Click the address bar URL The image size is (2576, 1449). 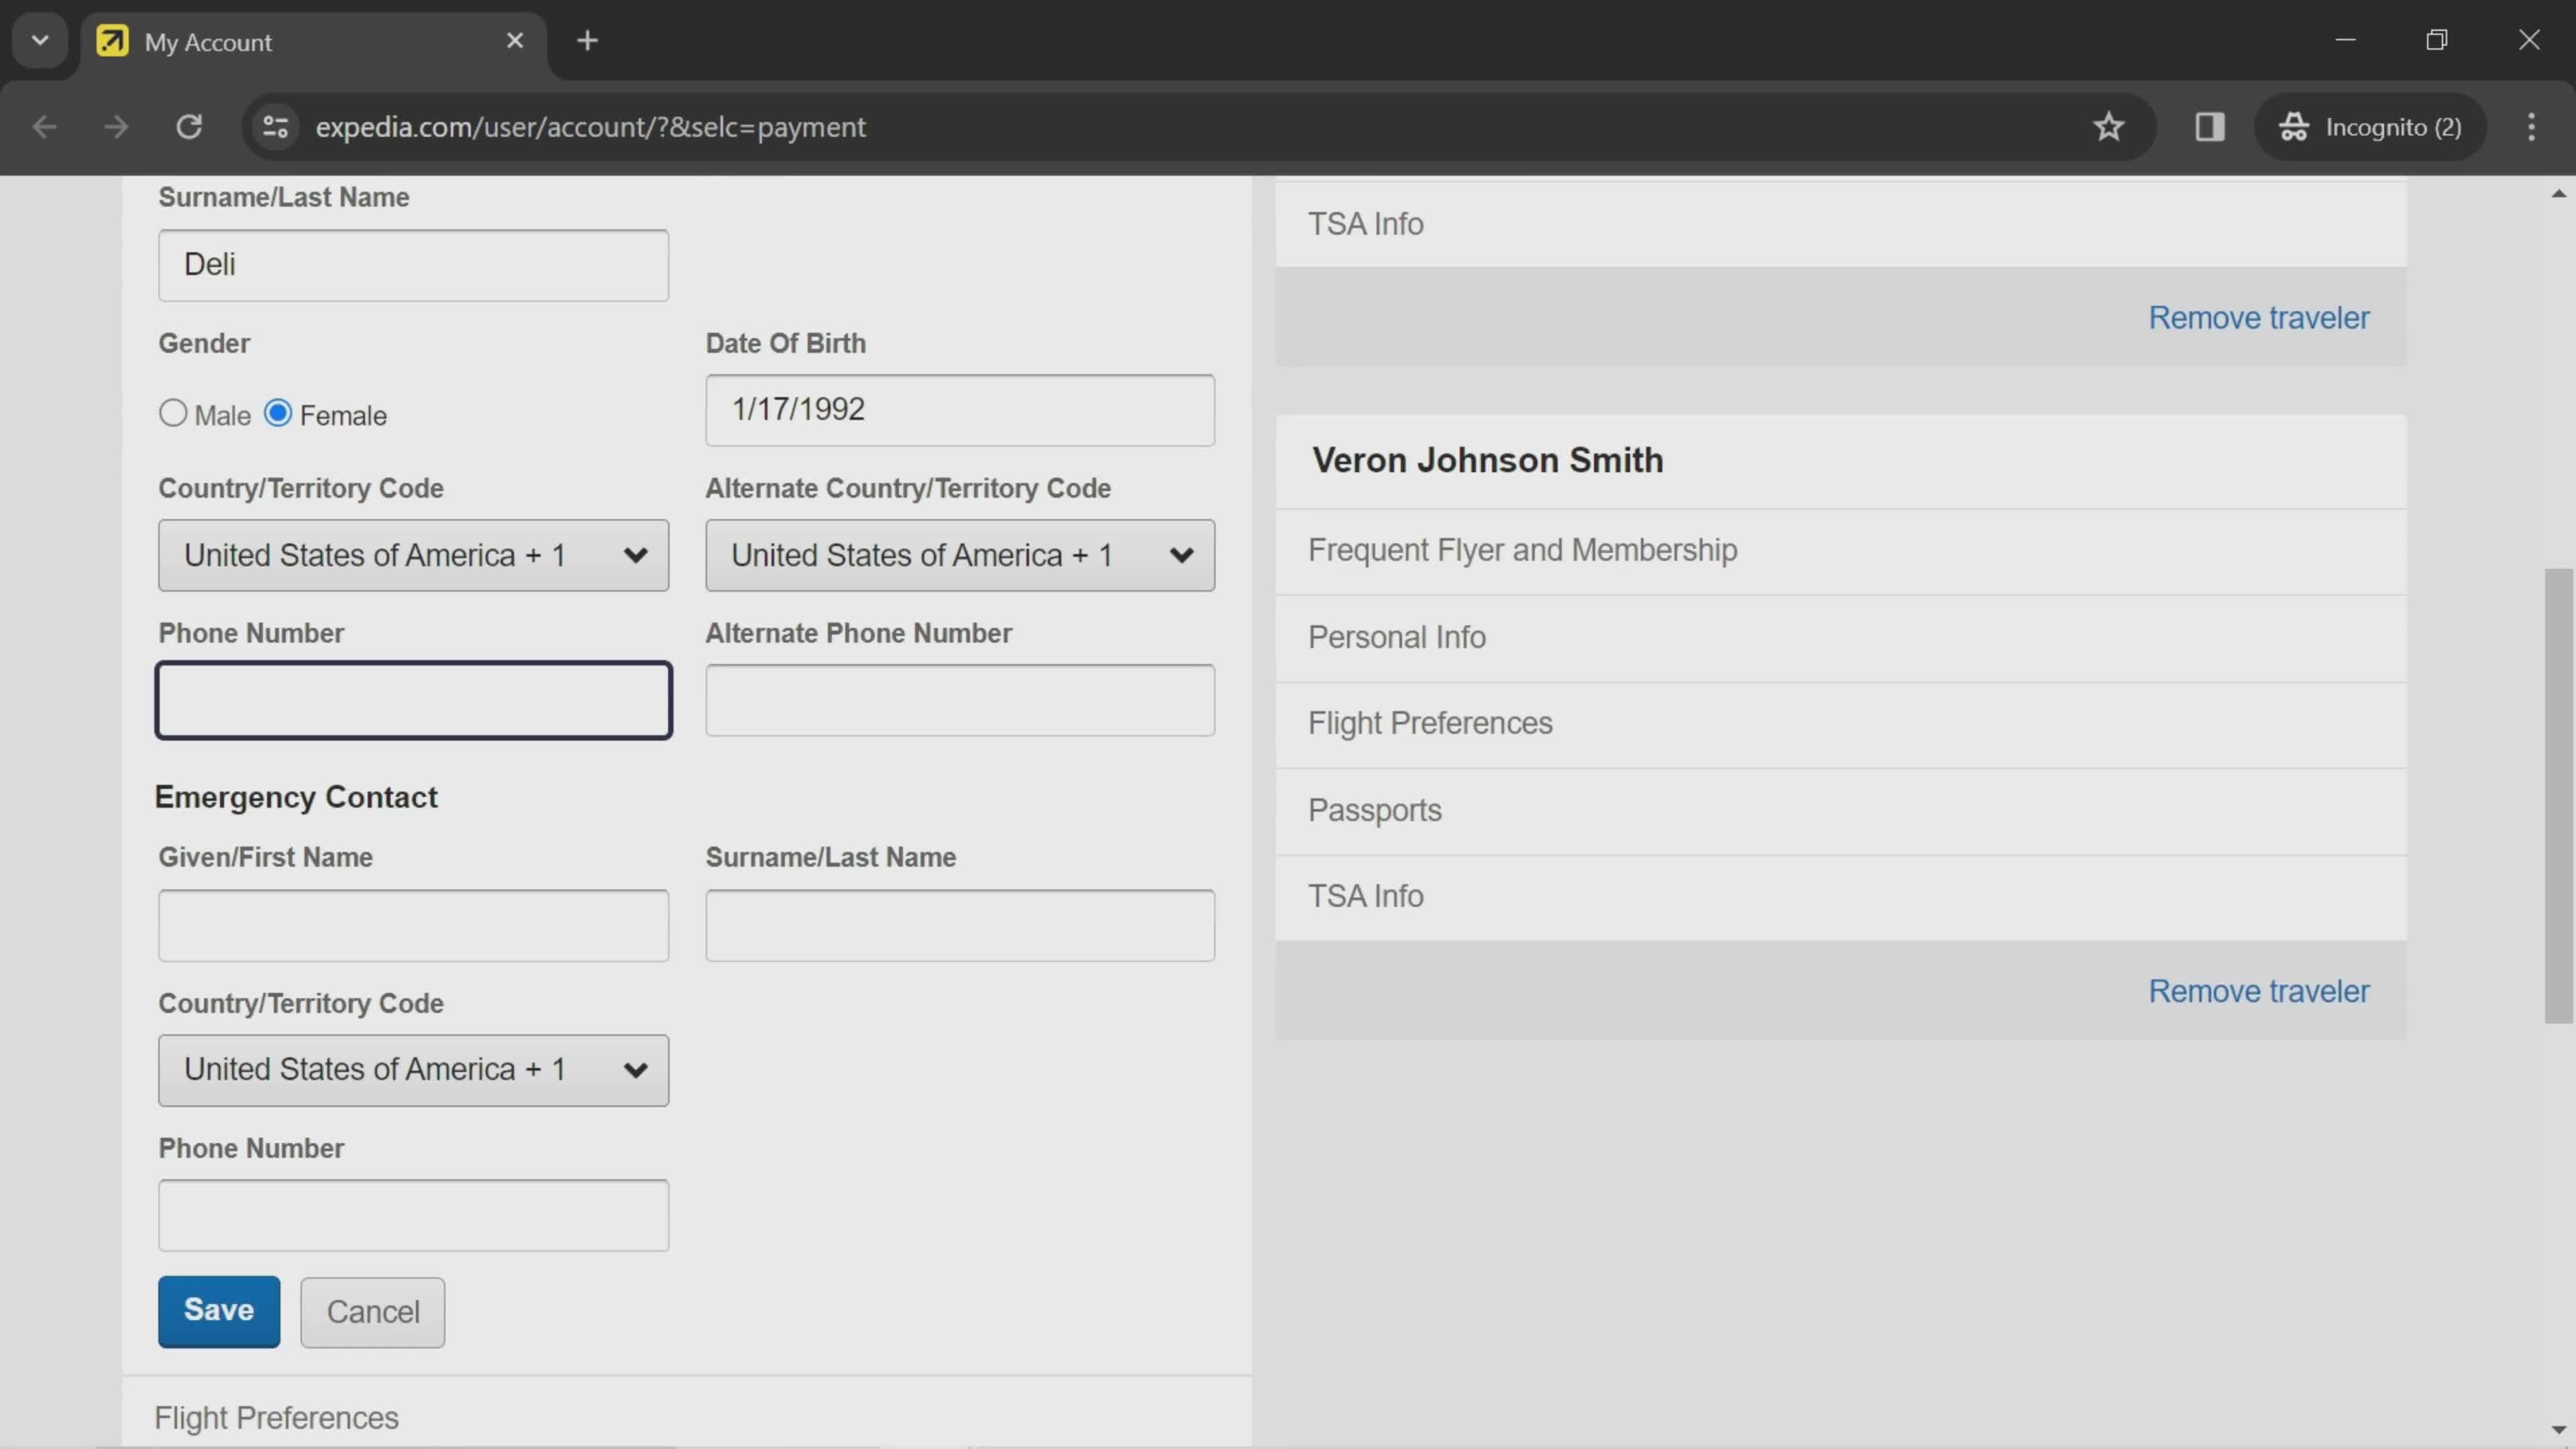point(590,127)
